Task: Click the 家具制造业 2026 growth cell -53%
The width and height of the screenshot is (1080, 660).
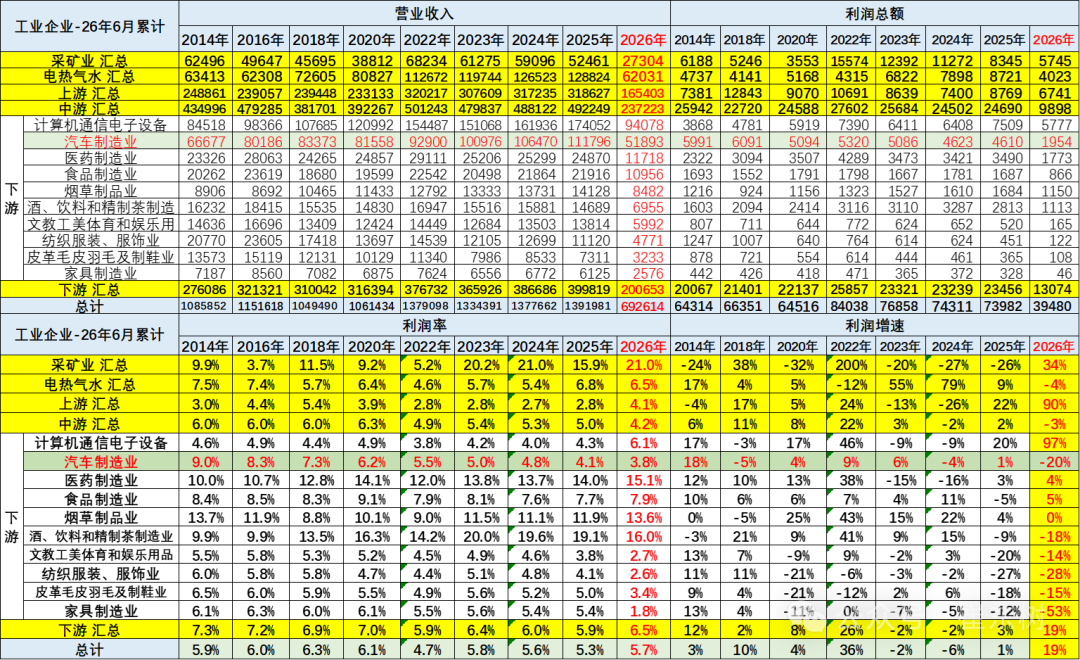Action: 1054,611
